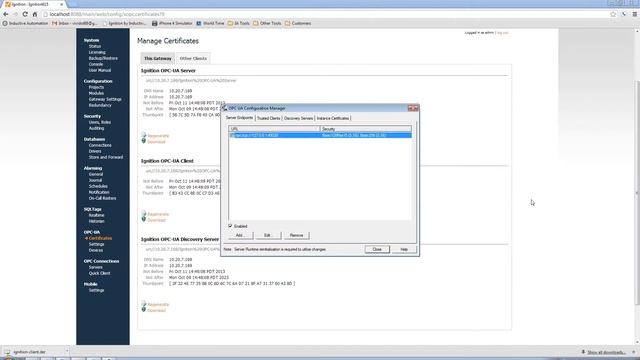Expand the Customers bookmark folder
640x360 pixels.
(x=298, y=24)
